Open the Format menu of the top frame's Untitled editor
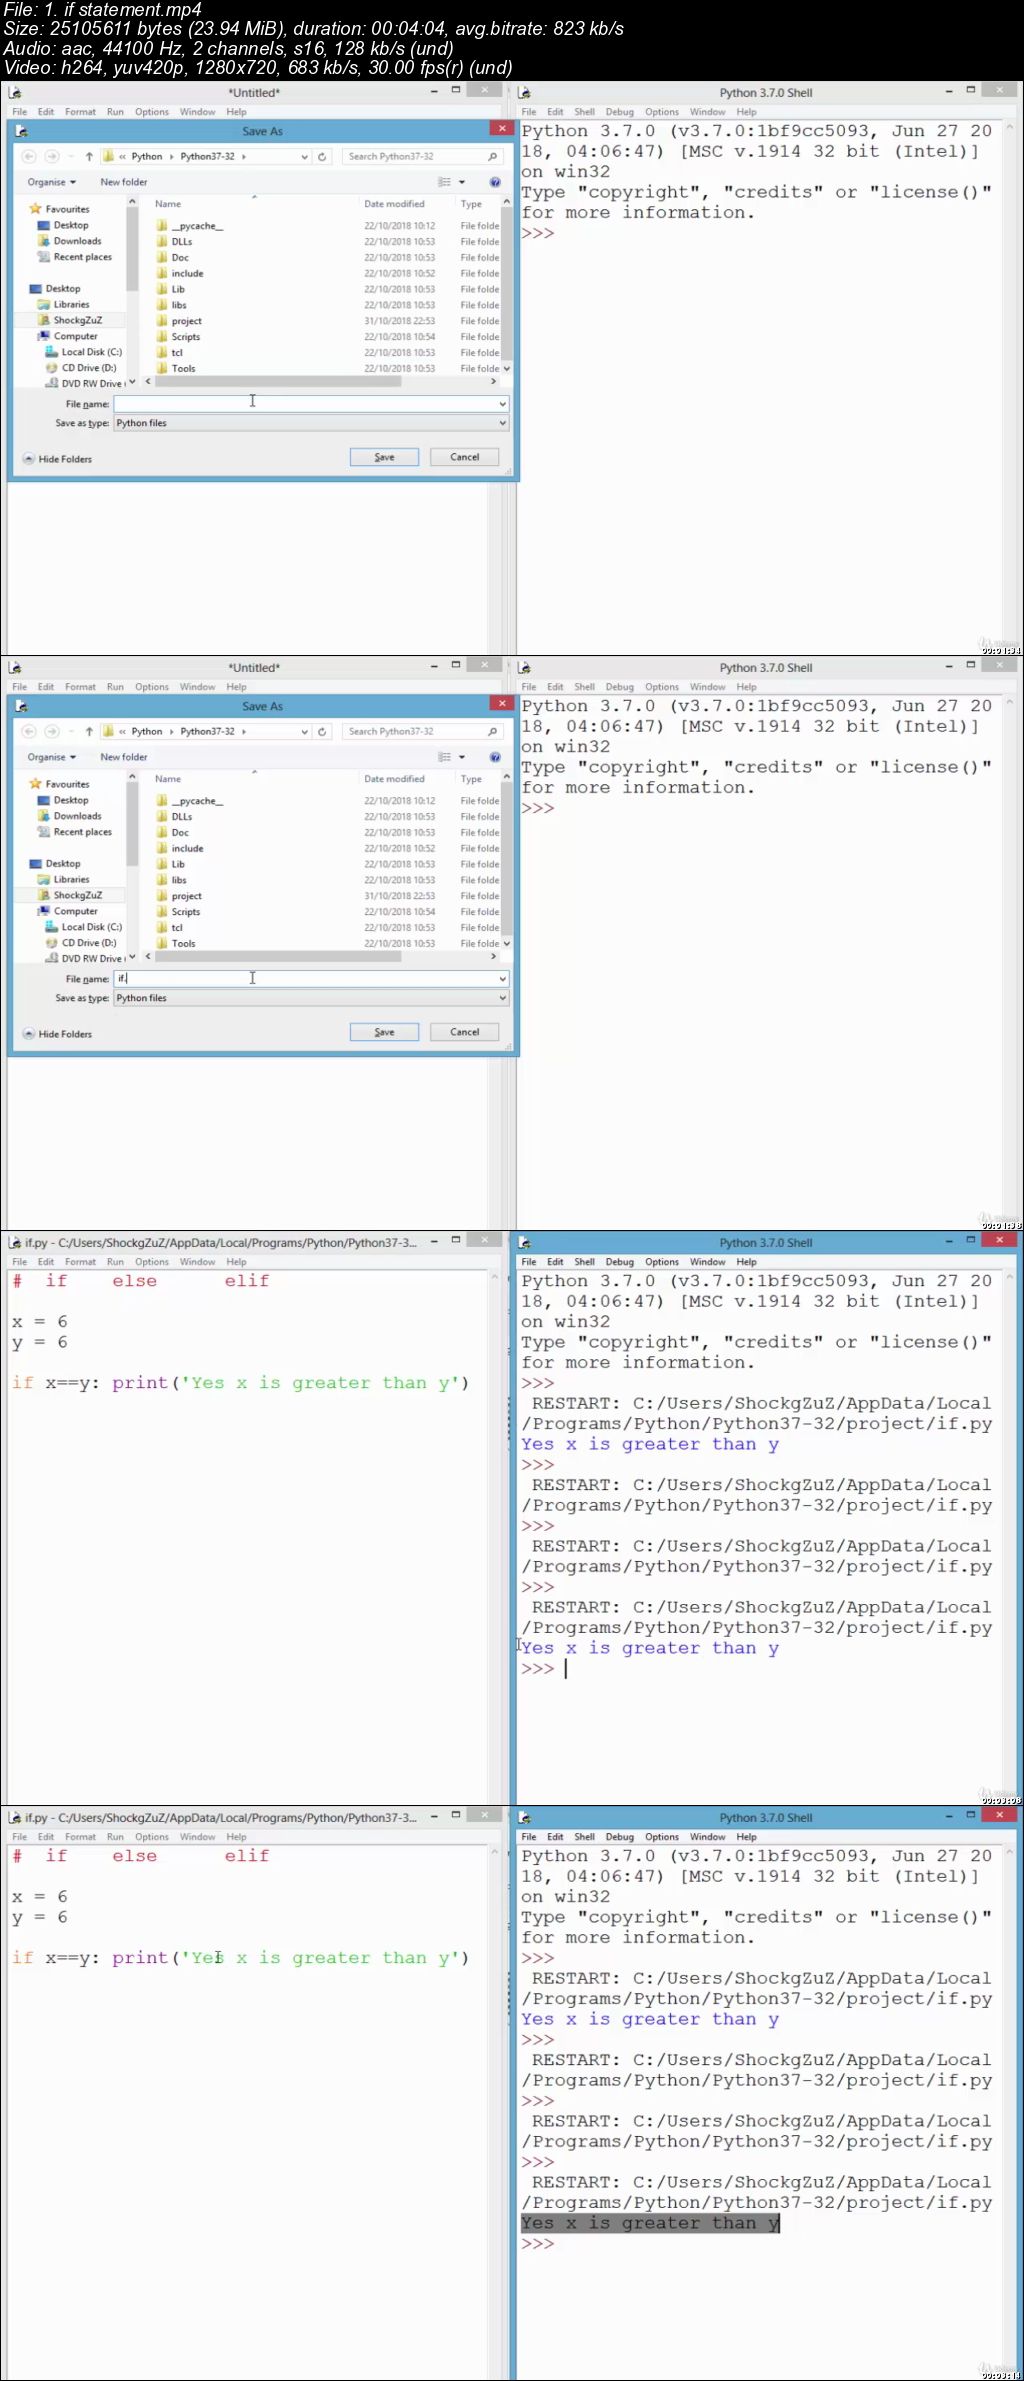The width and height of the screenshot is (1024, 2381). [x=80, y=112]
